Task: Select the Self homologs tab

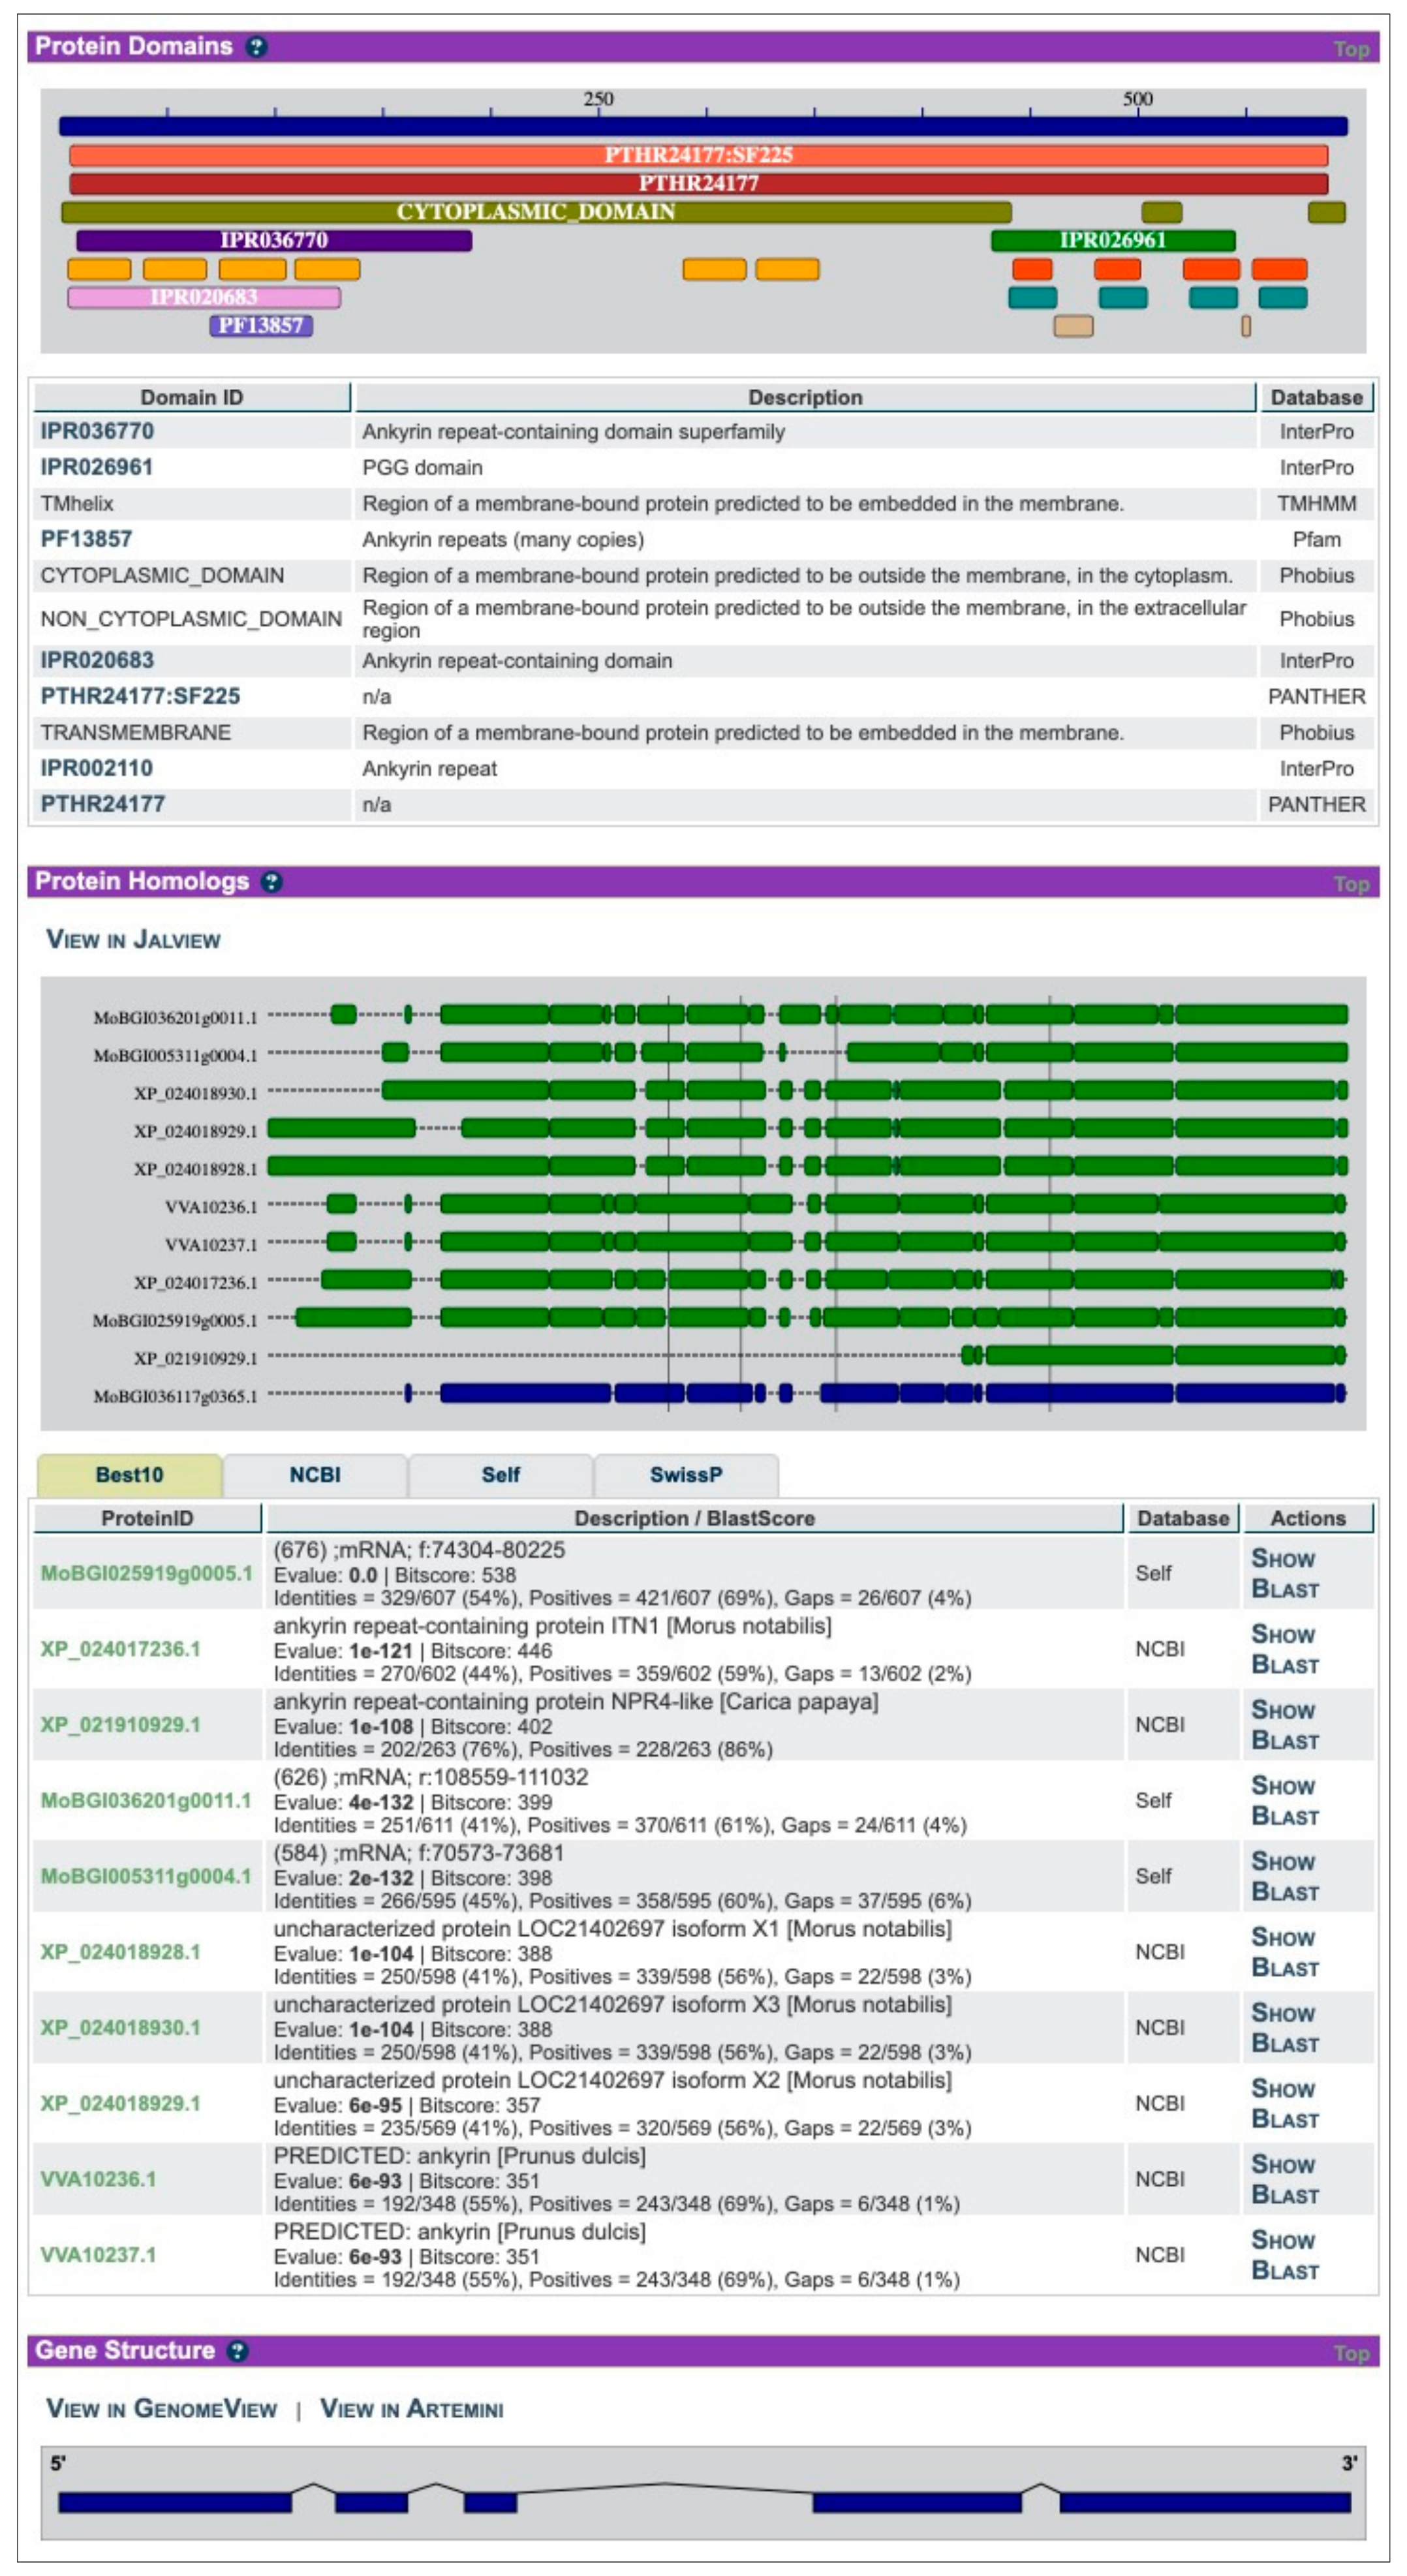Action: click(500, 1474)
